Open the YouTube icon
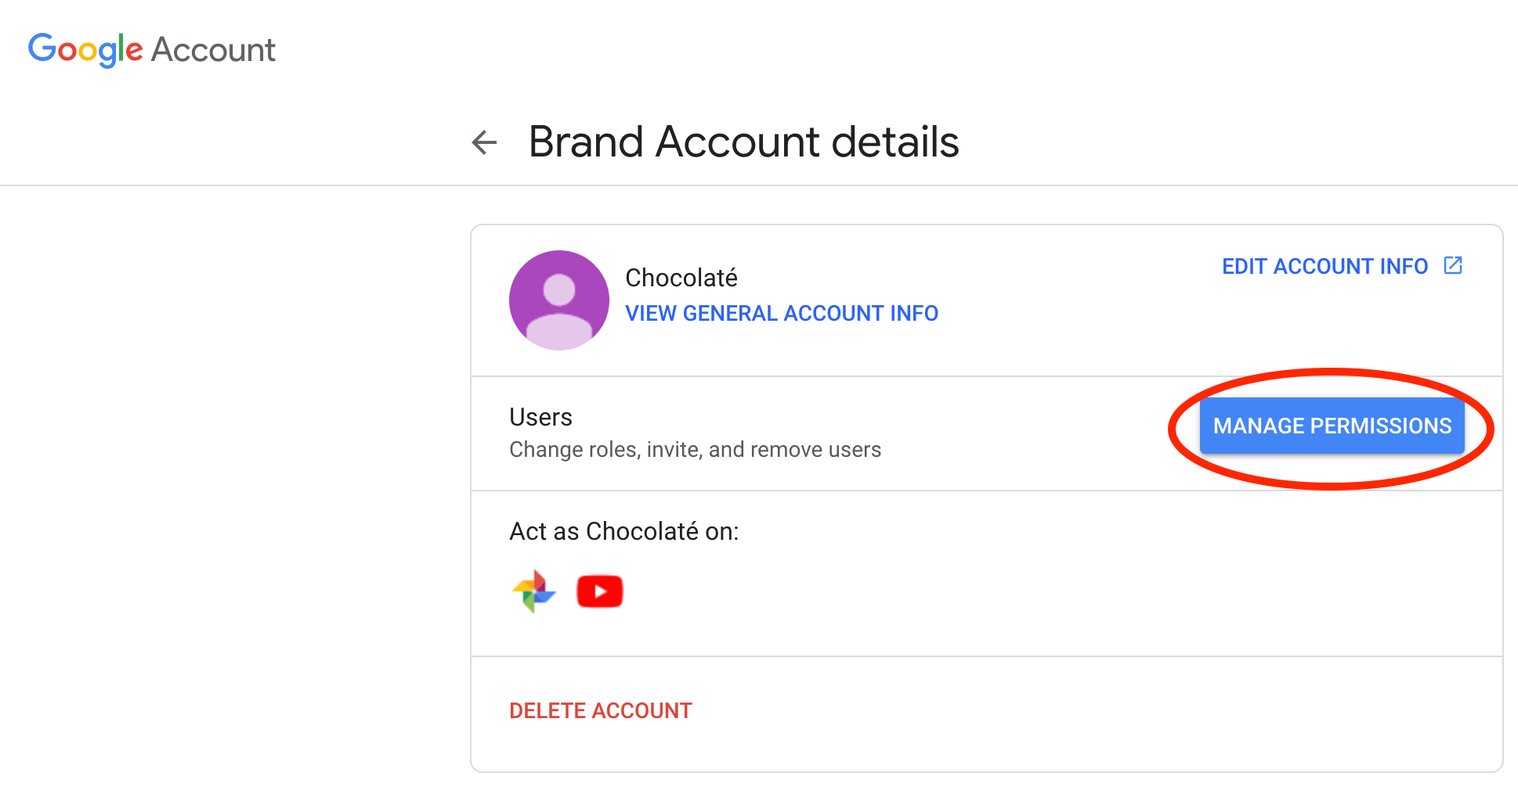 tap(600, 592)
